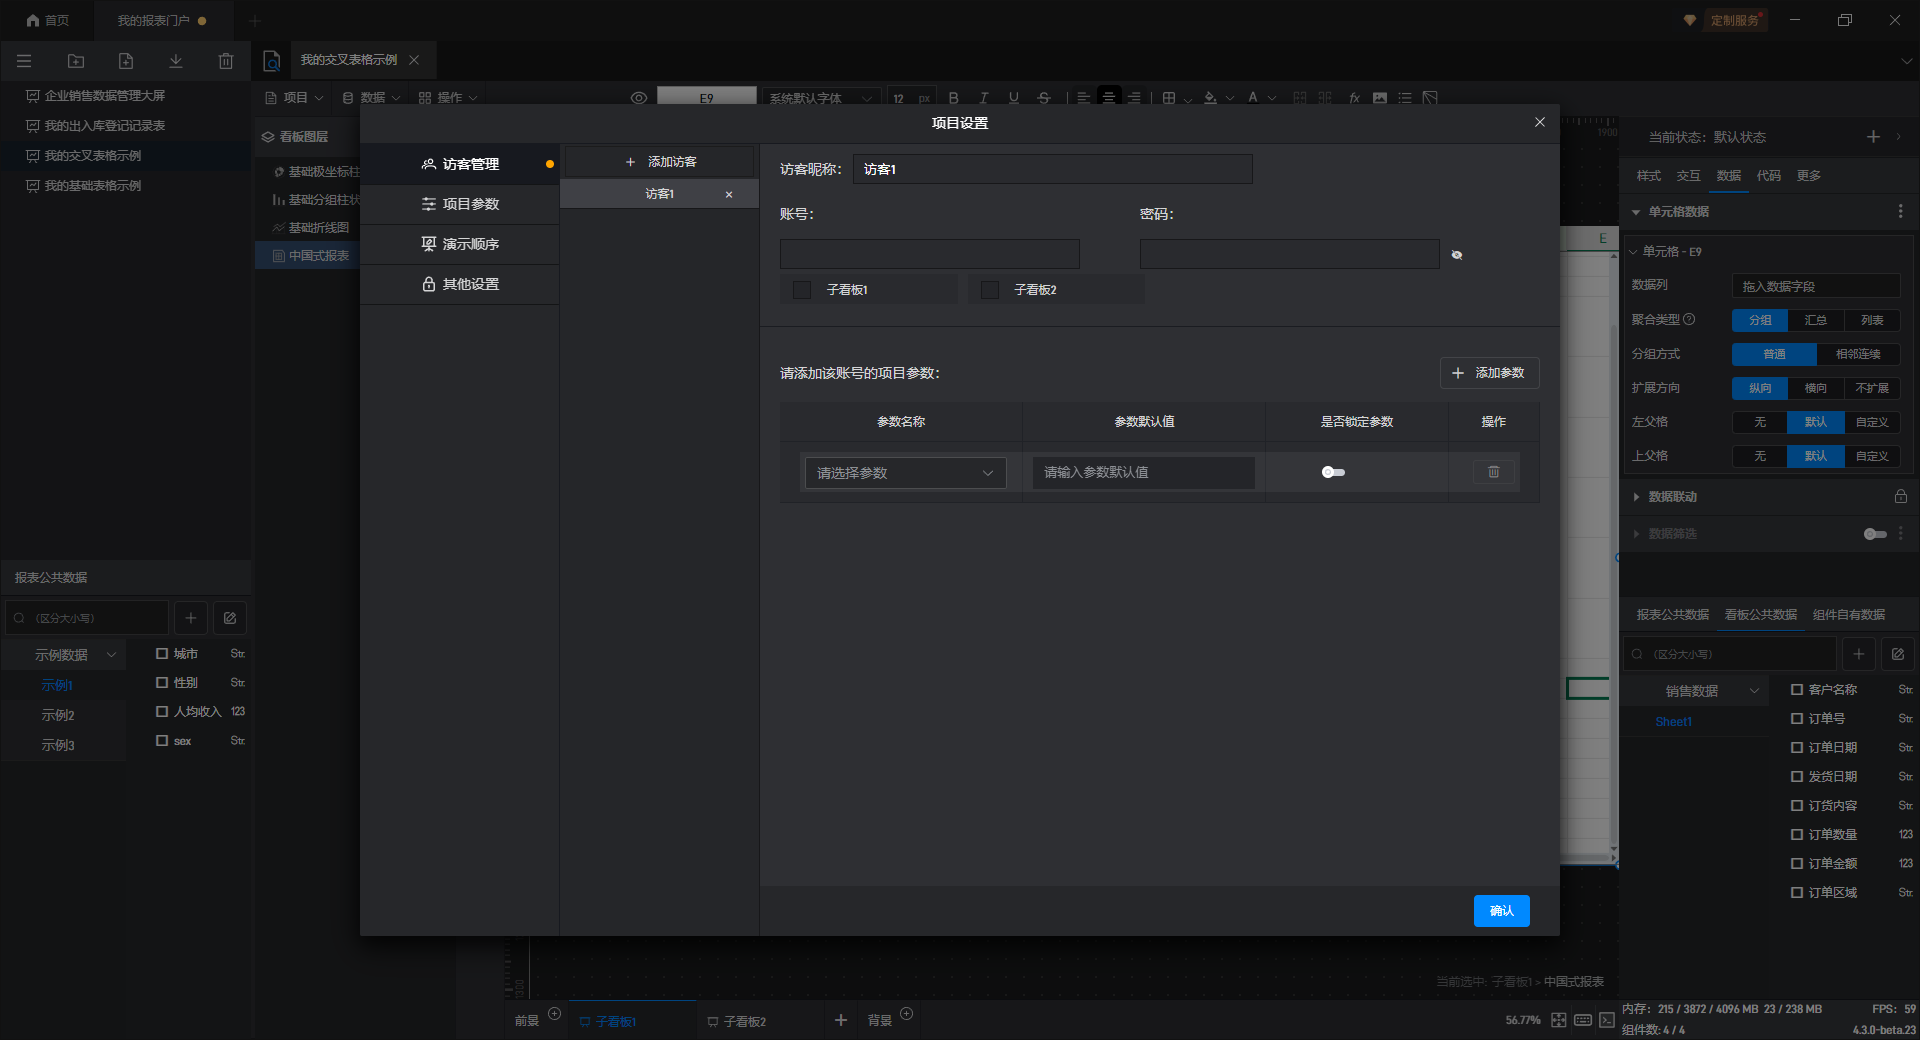Click the trash icon in sidebar toolbar
The width and height of the screenshot is (1920, 1040).
[x=226, y=61]
